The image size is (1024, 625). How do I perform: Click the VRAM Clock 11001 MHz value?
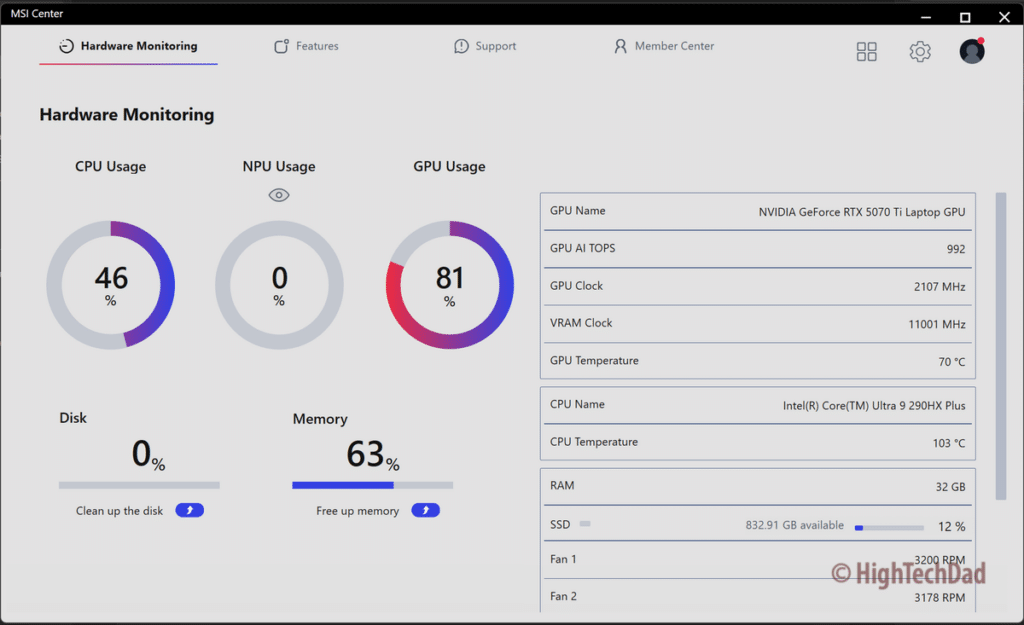pyautogui.click(x=936, y=324)
